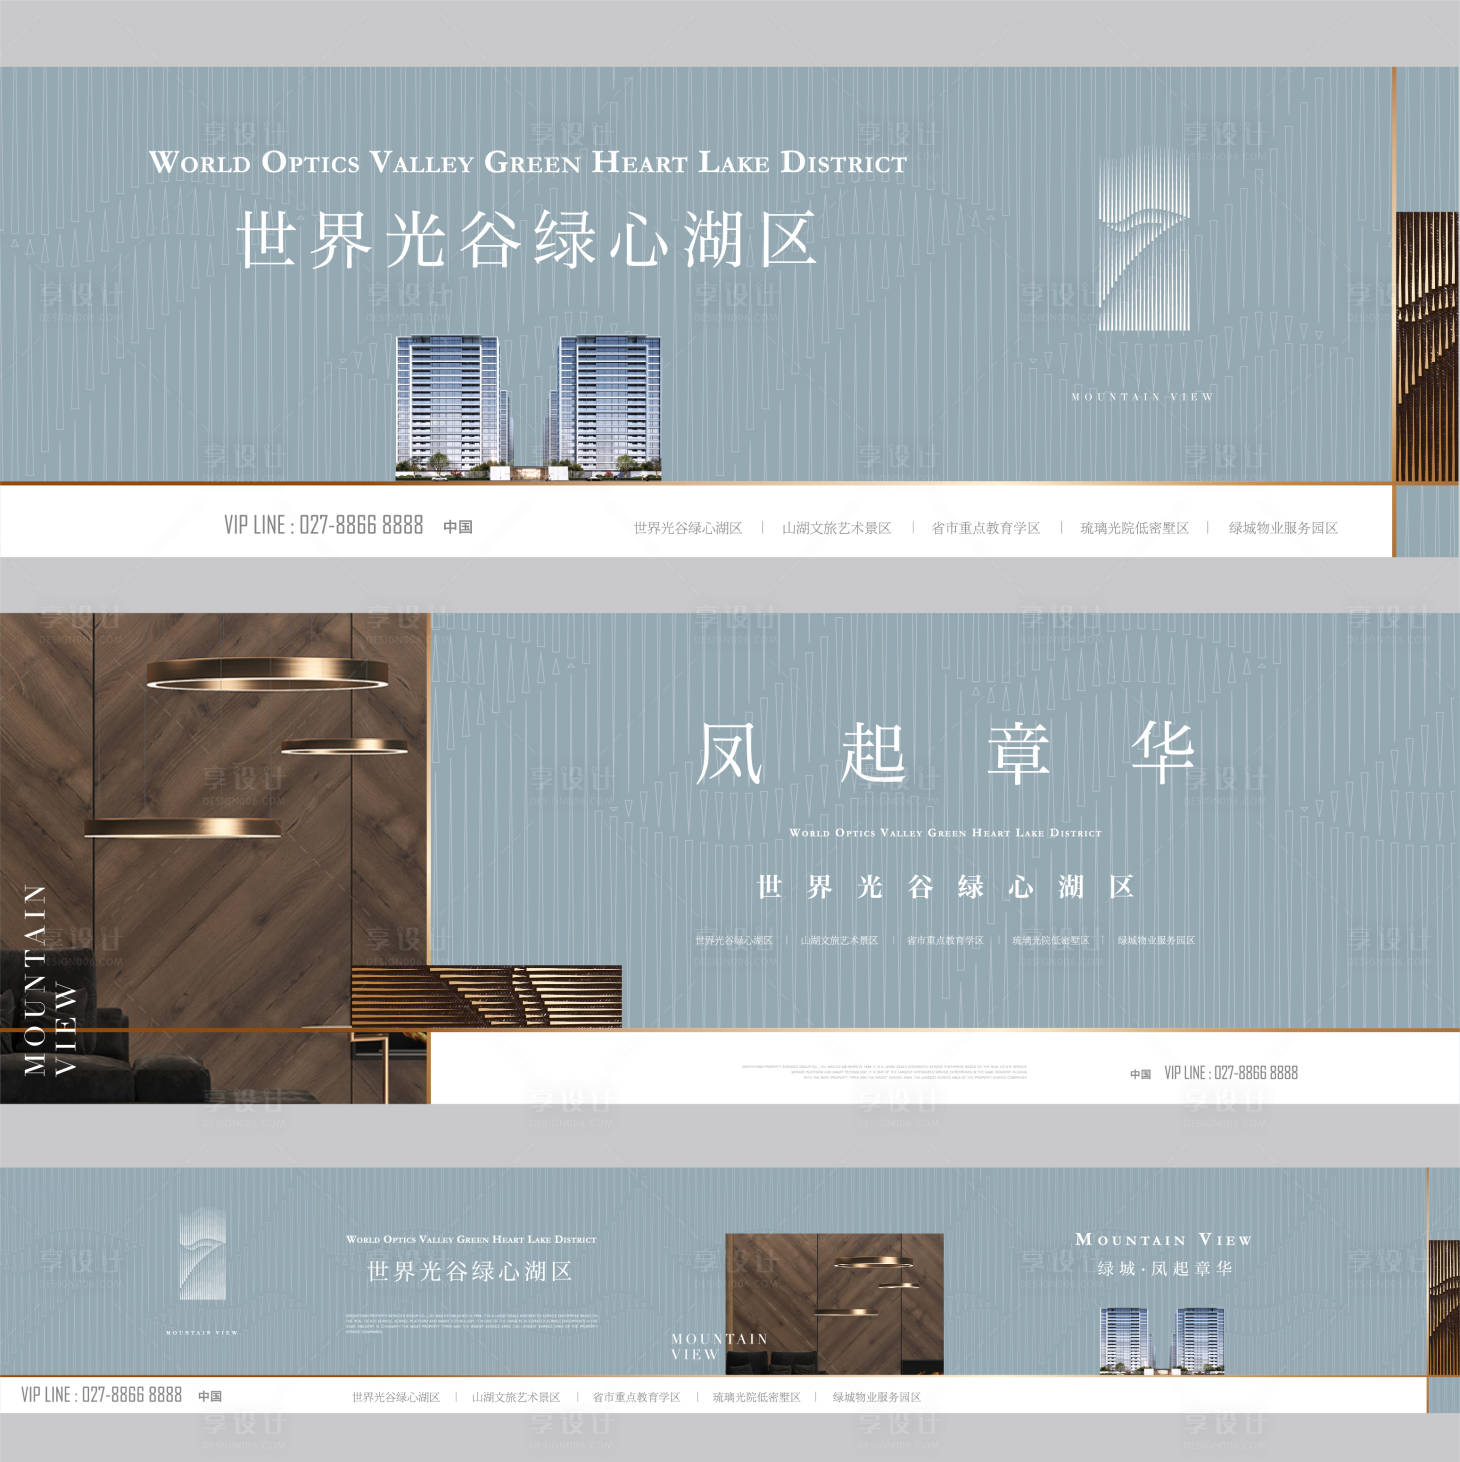Click the large gold ring pendant light

[268, 674]
